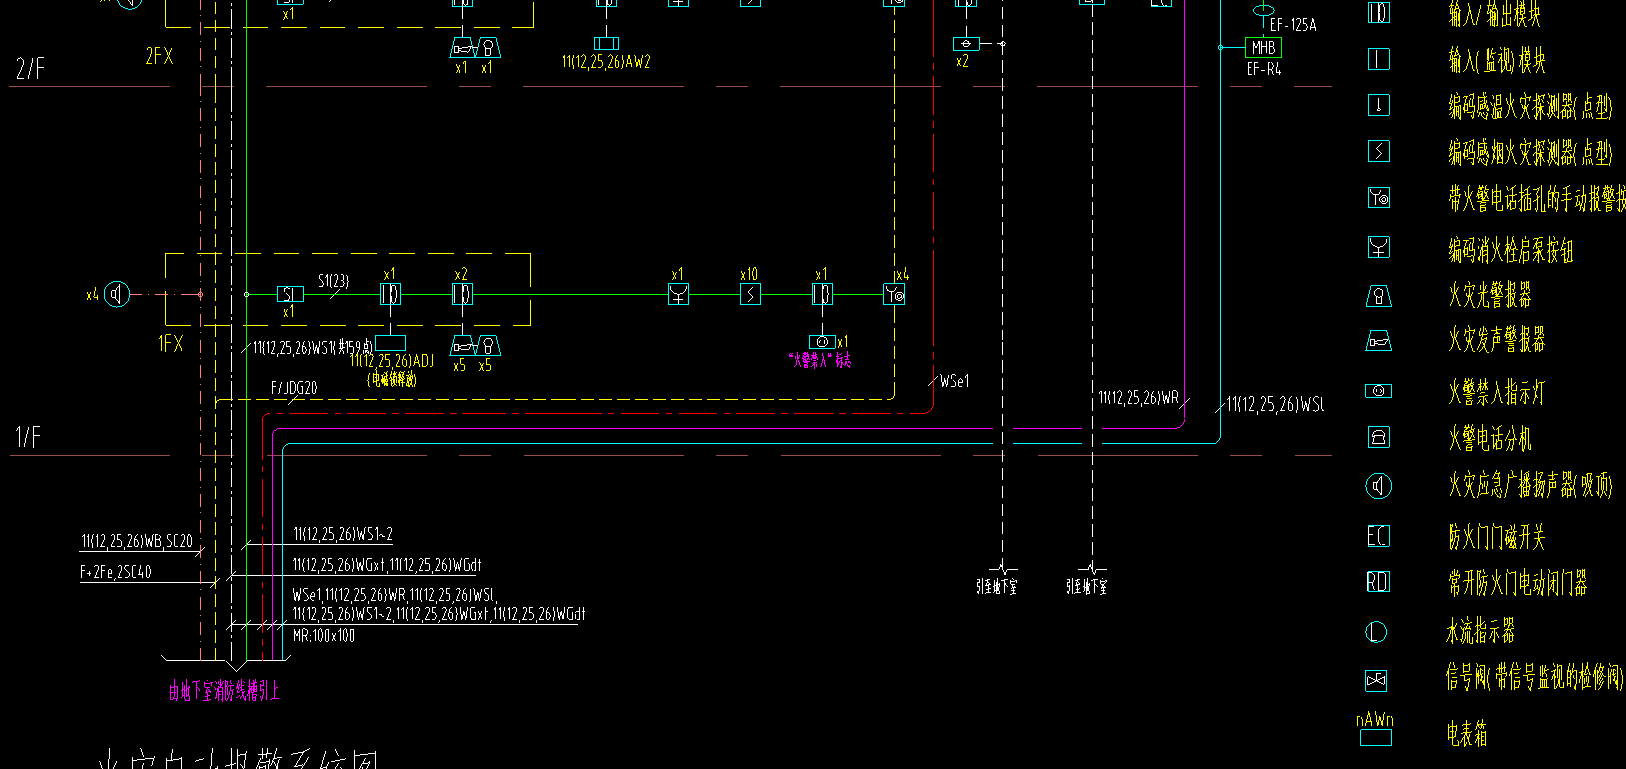This screenshot has width=1626, height=769.
Task: Click the 1/F floor label
Action: click(x=29, y=437)
